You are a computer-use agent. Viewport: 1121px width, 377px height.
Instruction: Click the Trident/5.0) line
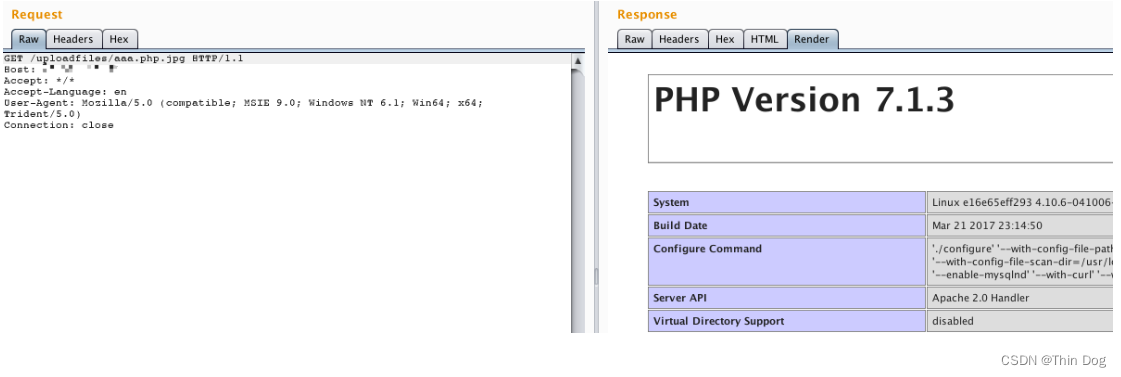pyautogui.click(x=42, y=114)
